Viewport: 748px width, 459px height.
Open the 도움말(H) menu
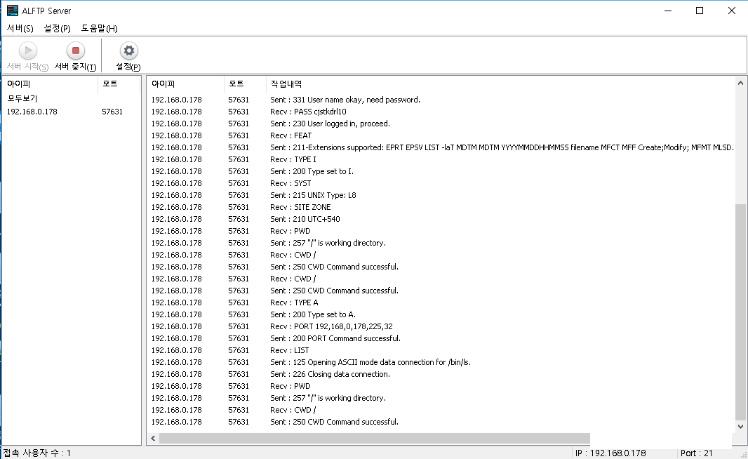point(98,28)
